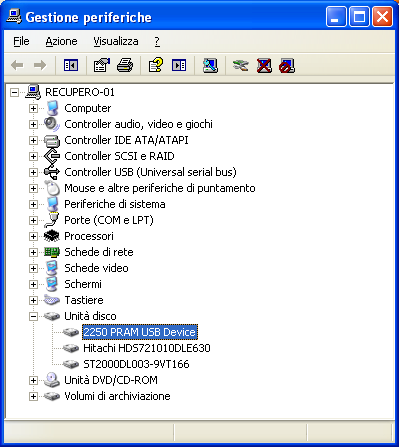
Task: Click the Uninstall device toolbar icon
Action: (x=264, y=65)
